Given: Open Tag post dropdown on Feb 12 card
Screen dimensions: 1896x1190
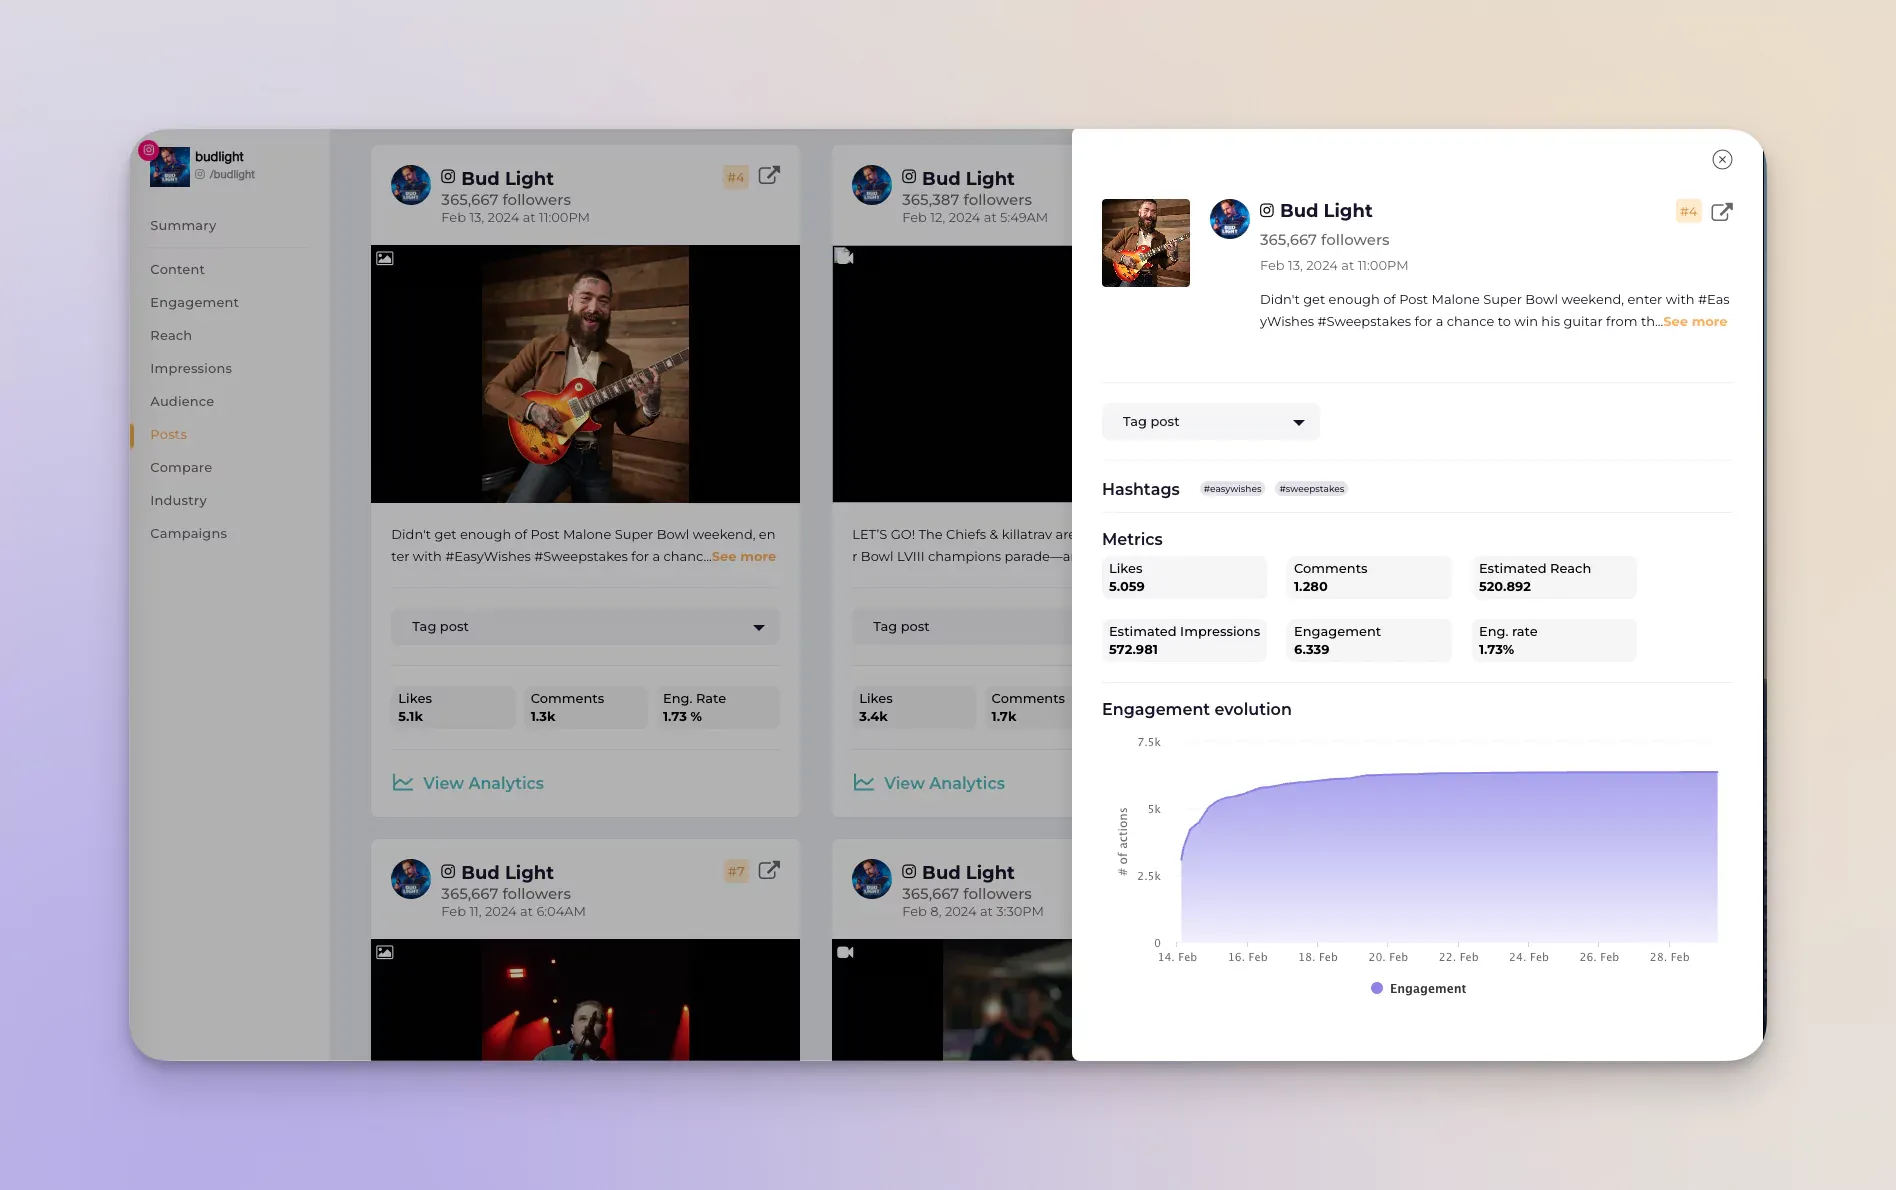Looking at the screenshot, I should [x=962, y=627].
